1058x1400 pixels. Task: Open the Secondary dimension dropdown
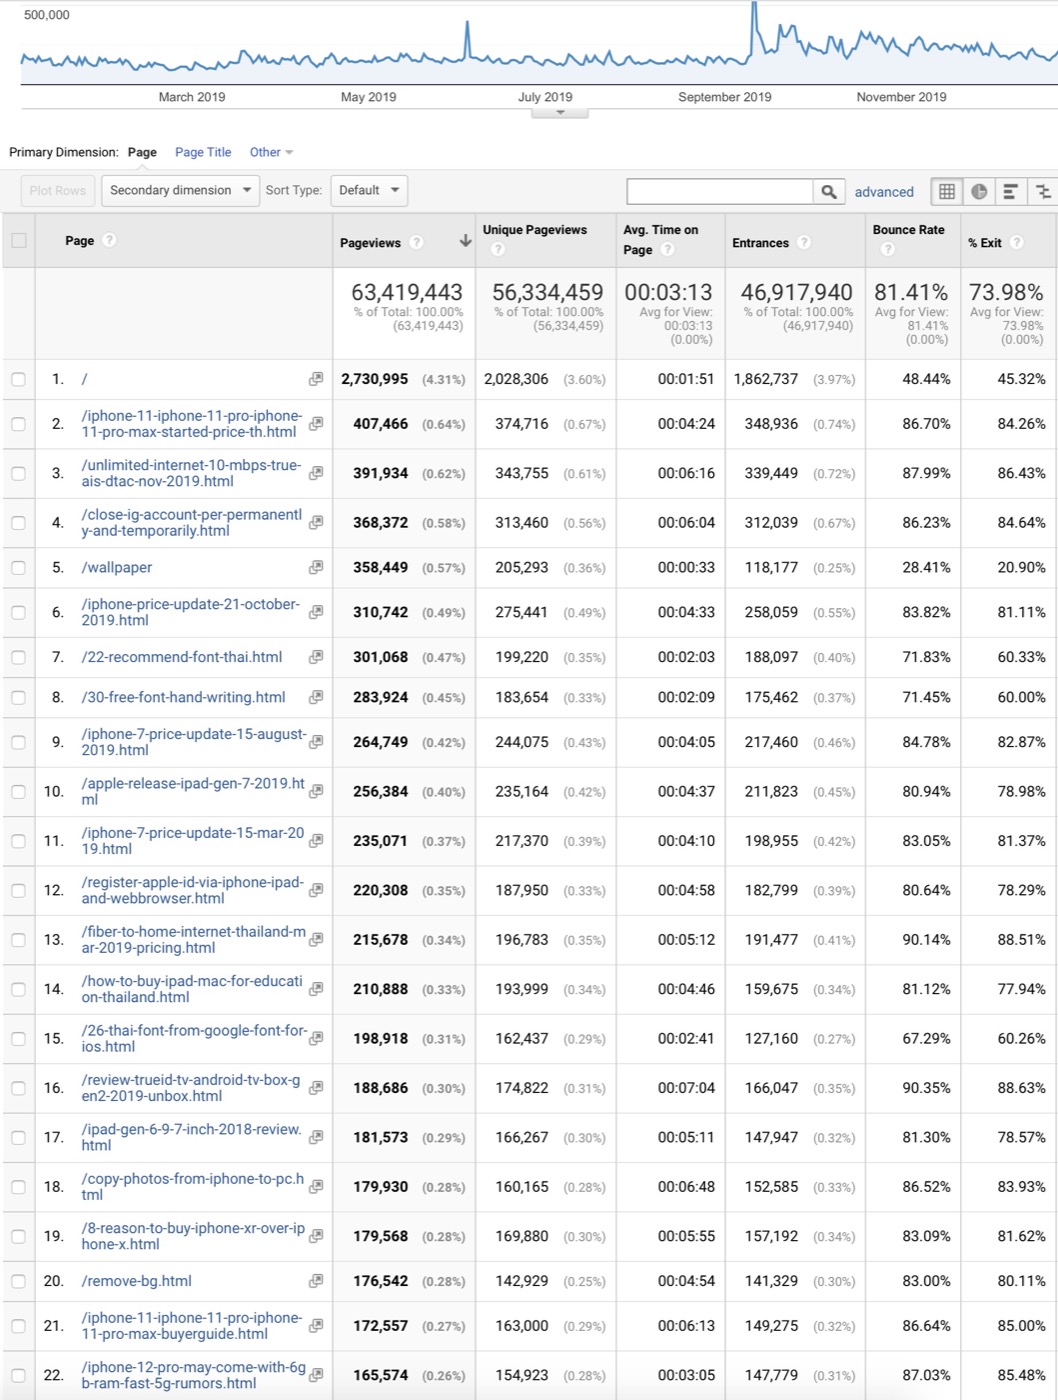(x=180, y=190)
